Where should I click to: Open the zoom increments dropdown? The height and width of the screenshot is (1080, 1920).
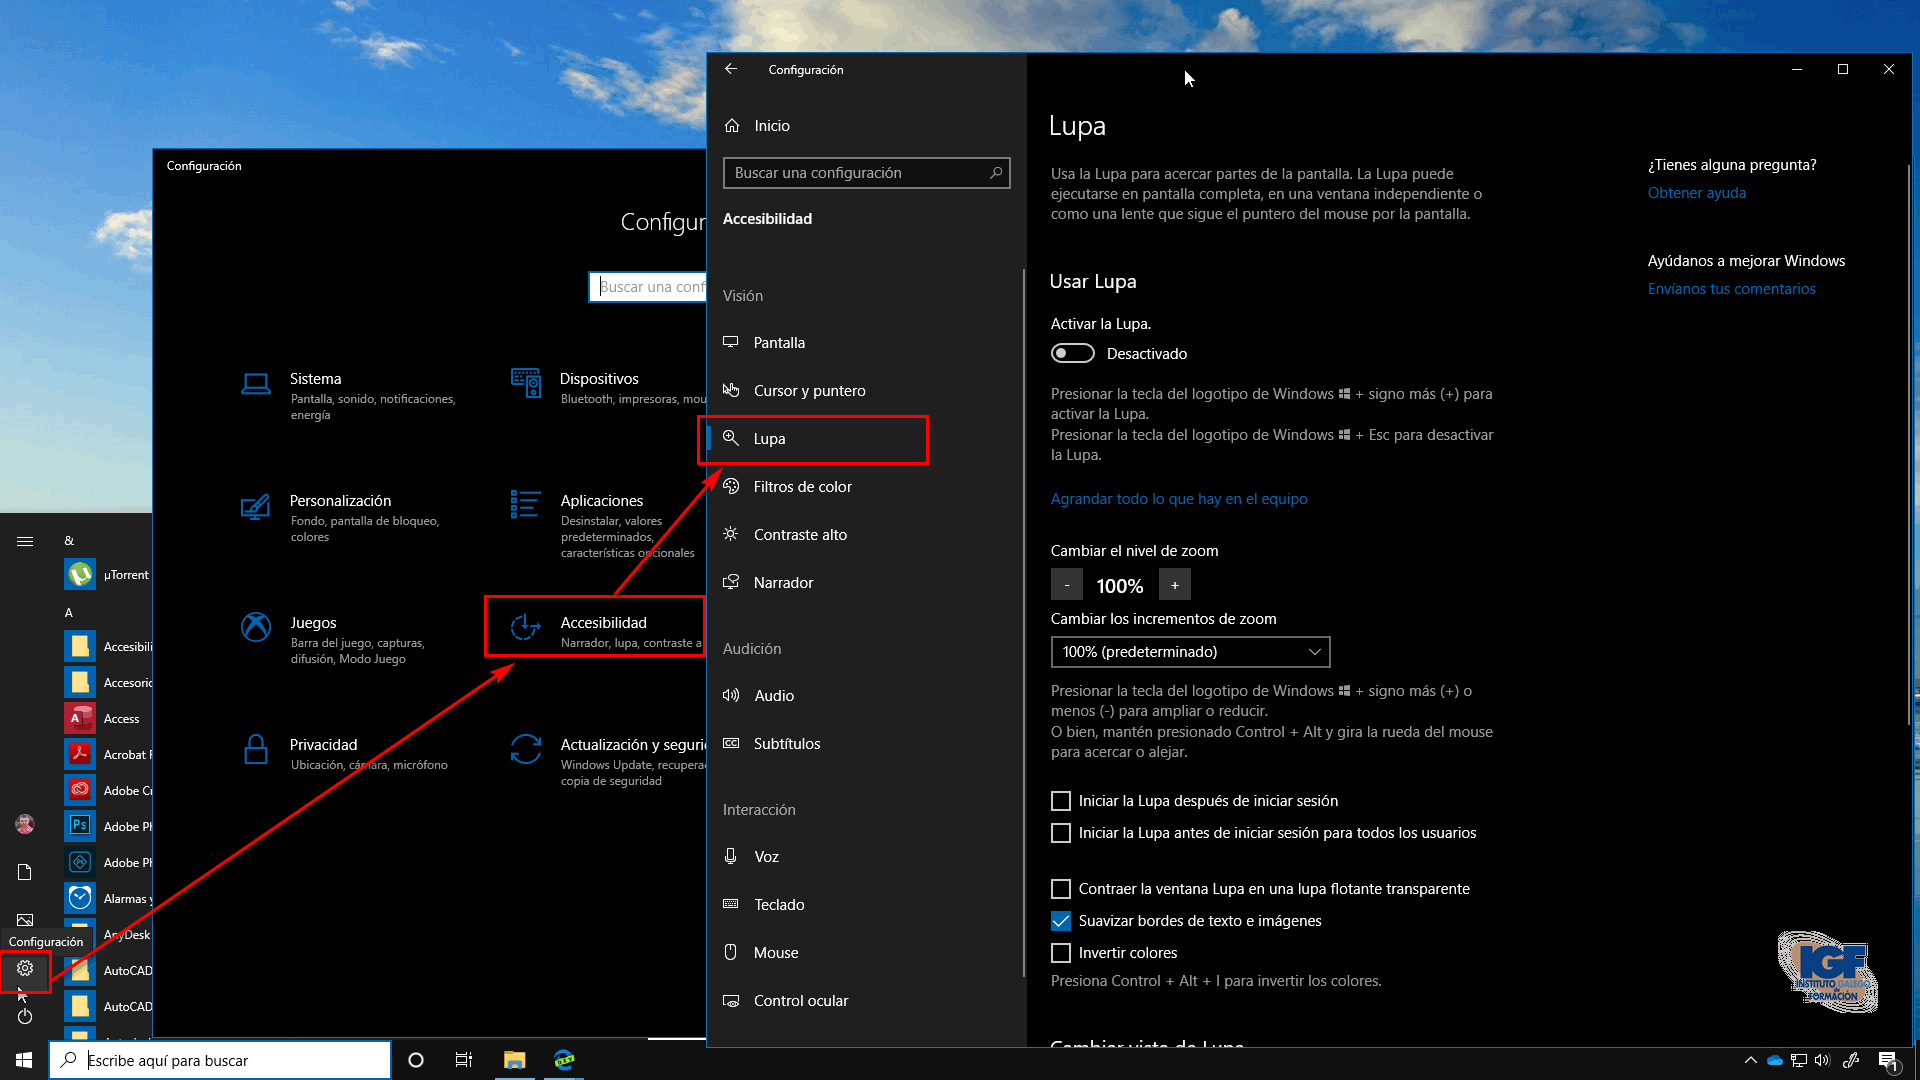click(x=1190, y=651)
